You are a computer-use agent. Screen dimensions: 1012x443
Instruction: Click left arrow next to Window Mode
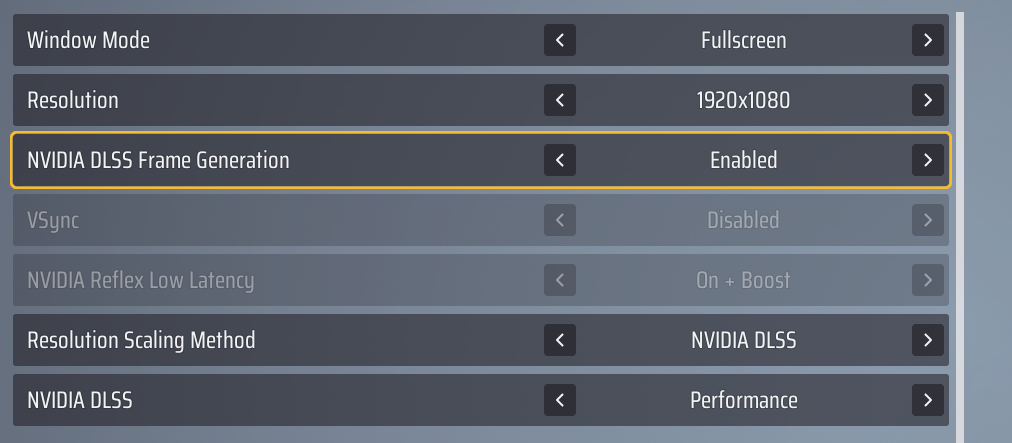[560, 40]
